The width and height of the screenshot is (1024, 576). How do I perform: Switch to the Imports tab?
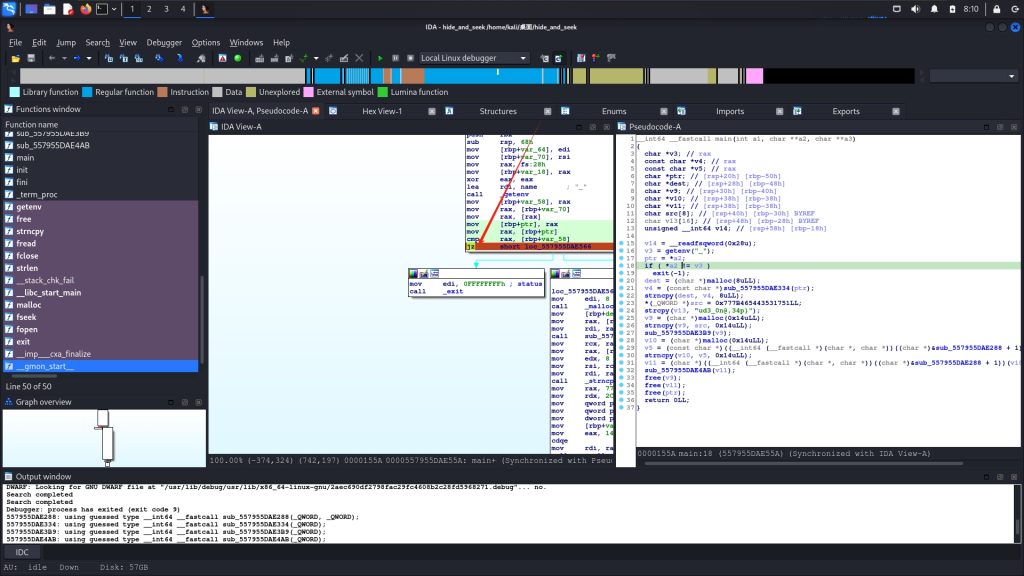click(x=730, y=111)
